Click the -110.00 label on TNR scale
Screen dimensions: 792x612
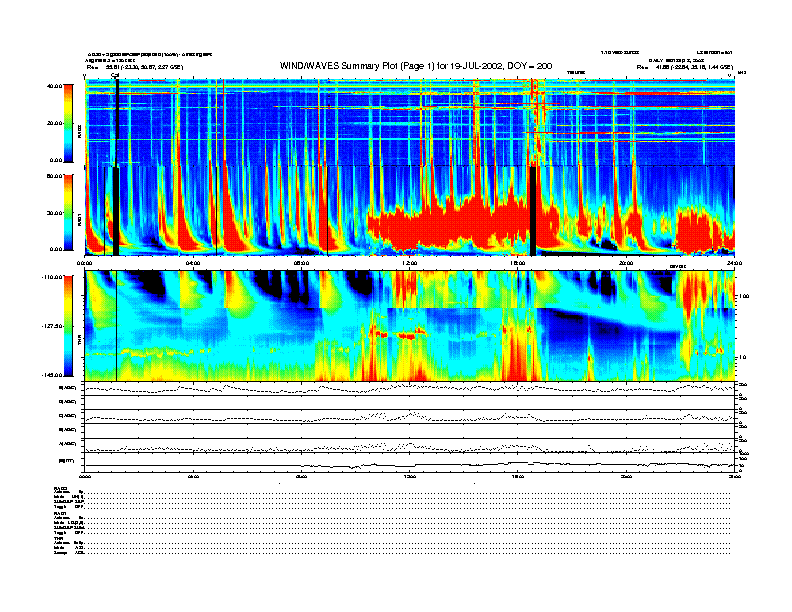tap(52, 275)
